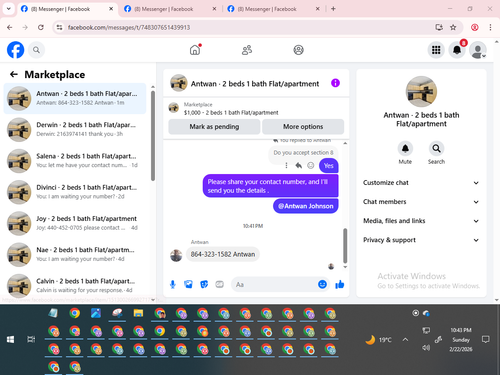Expand Customize chat section
This screenshot has height=375, width=500.
coord(421,183)
